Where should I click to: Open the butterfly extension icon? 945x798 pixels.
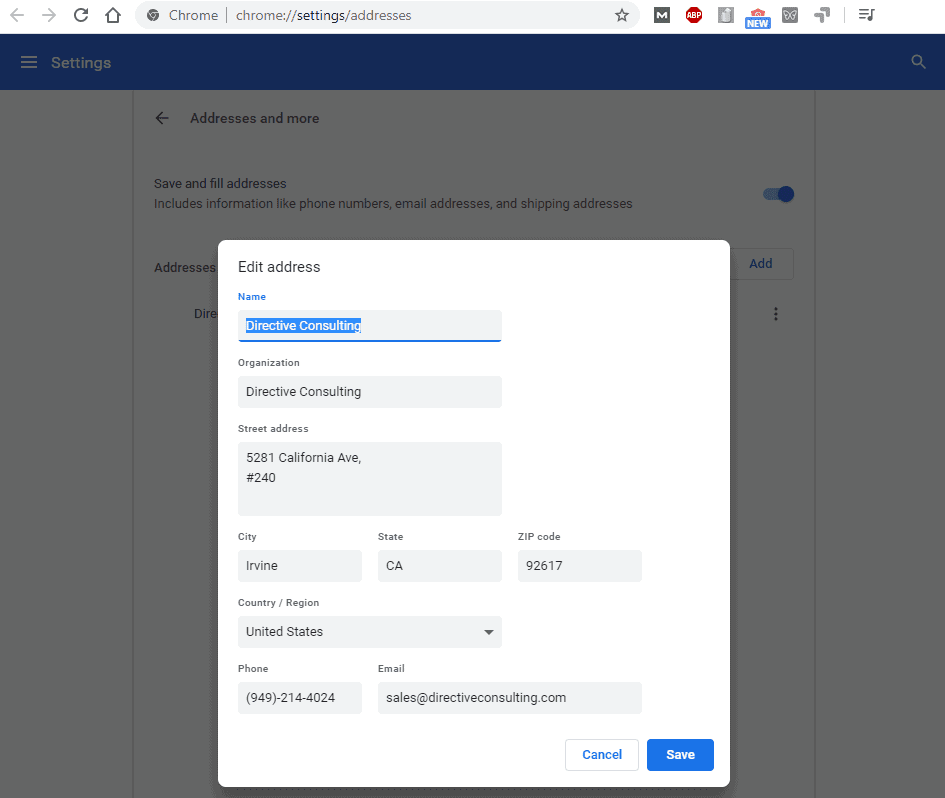point(790,15)
